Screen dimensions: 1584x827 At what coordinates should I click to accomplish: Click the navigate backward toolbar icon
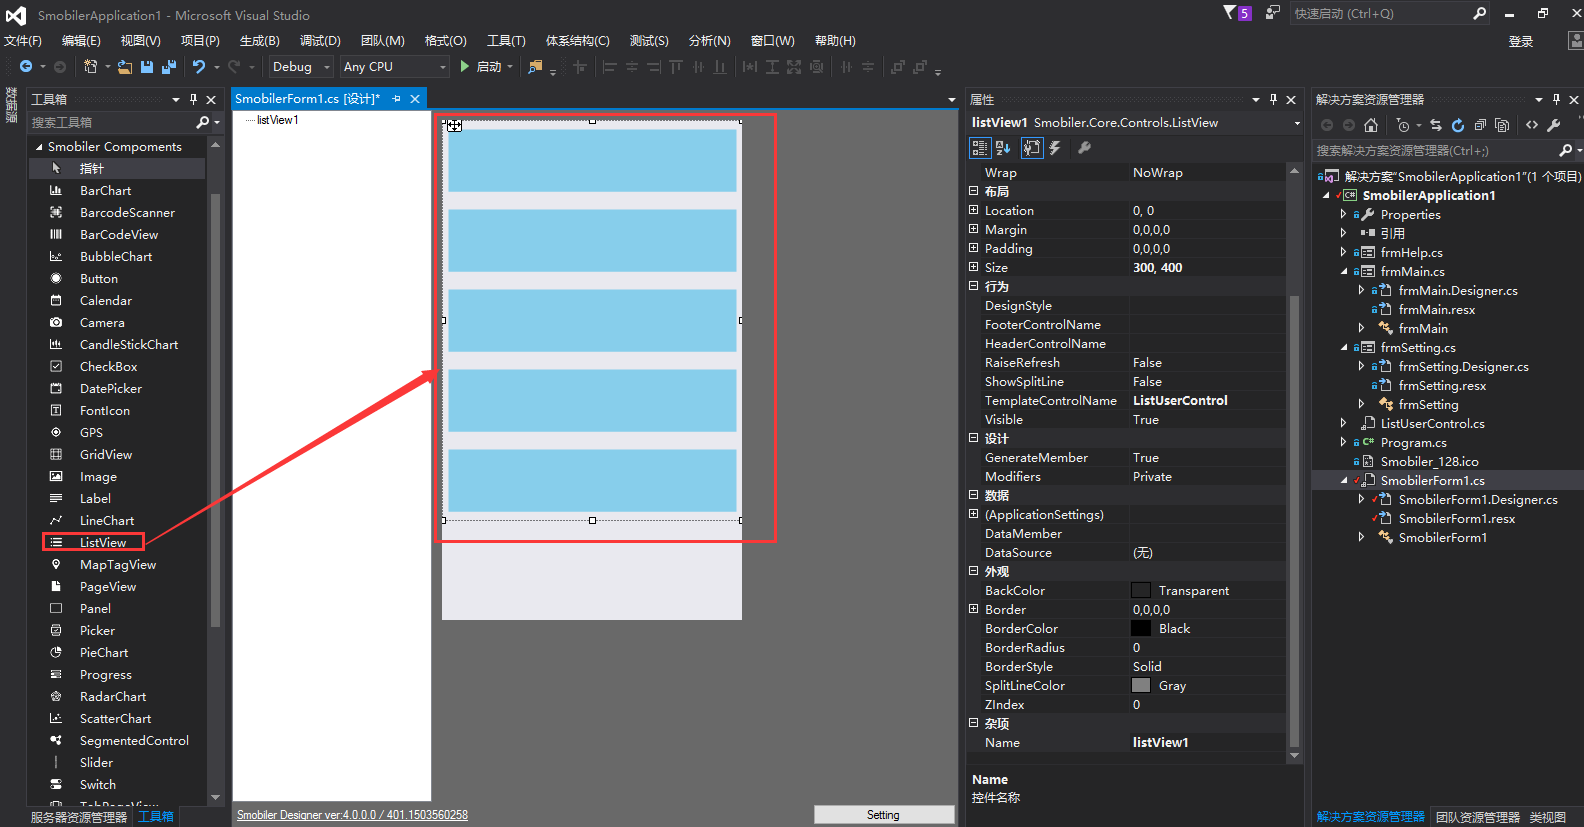pyautogui.click(x=26, y=67)
